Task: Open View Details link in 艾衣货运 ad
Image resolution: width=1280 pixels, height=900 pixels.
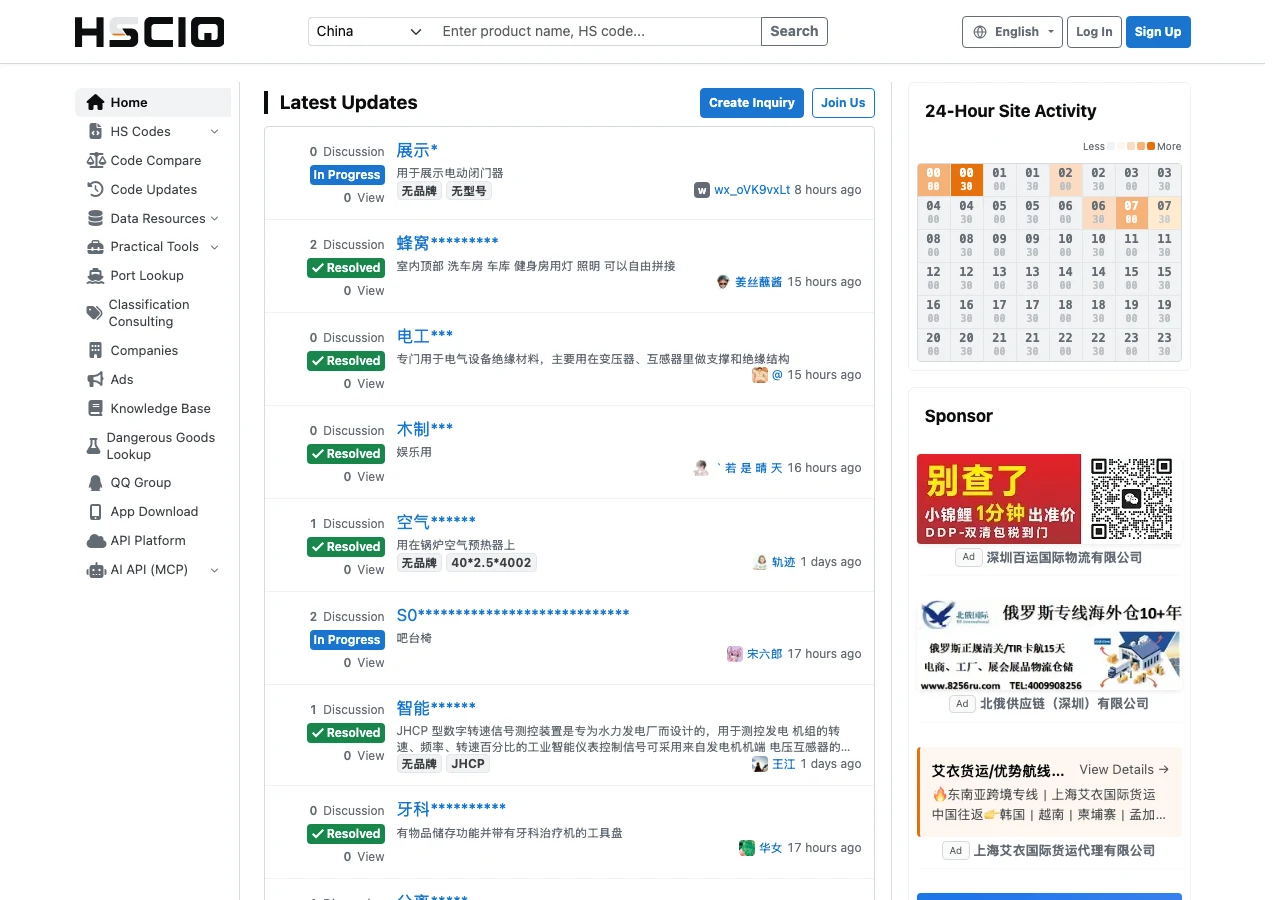Action: point(1124,769)
